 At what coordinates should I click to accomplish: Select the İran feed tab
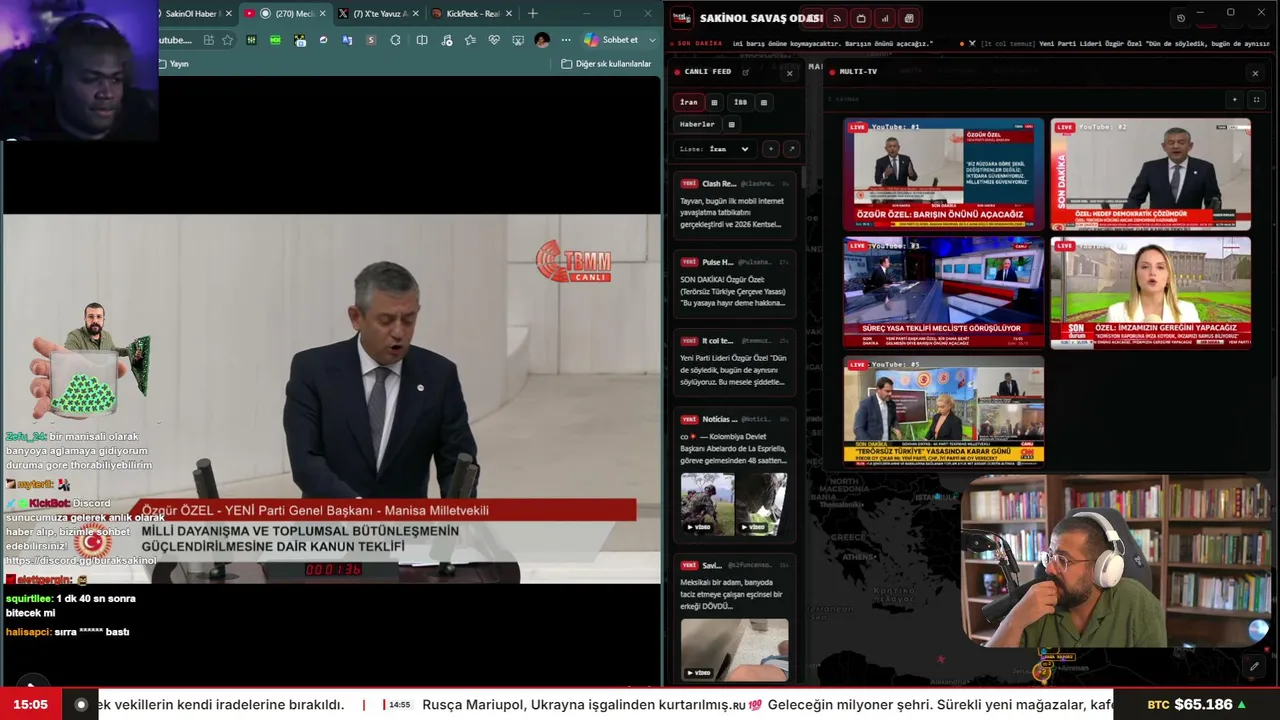point(689,102)
